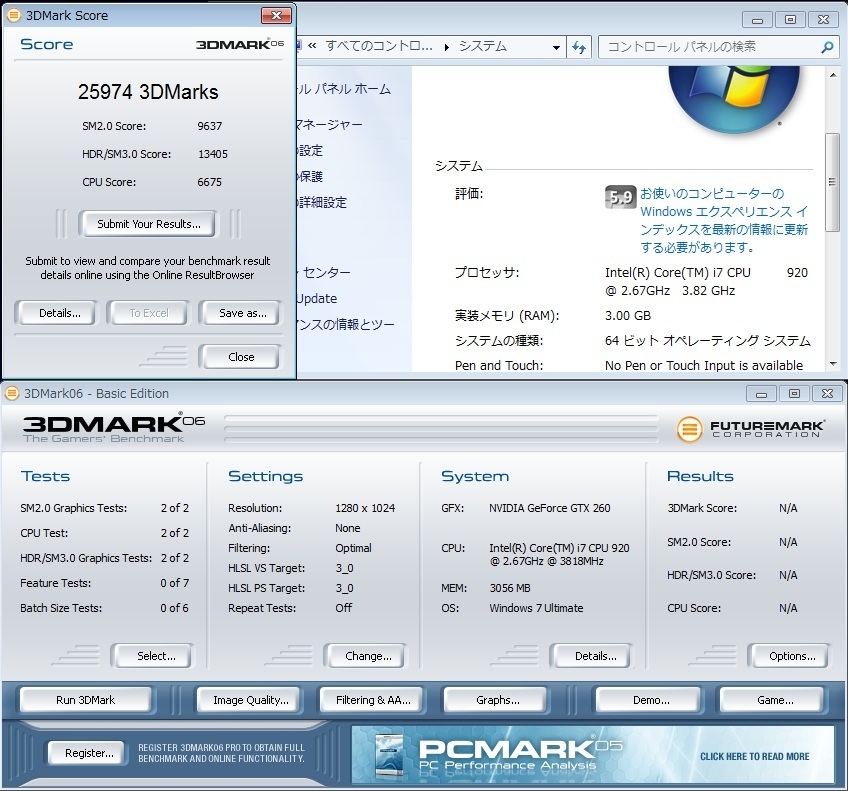Click Save as button
Screen dimensions: 848x791
click(241, 313)
